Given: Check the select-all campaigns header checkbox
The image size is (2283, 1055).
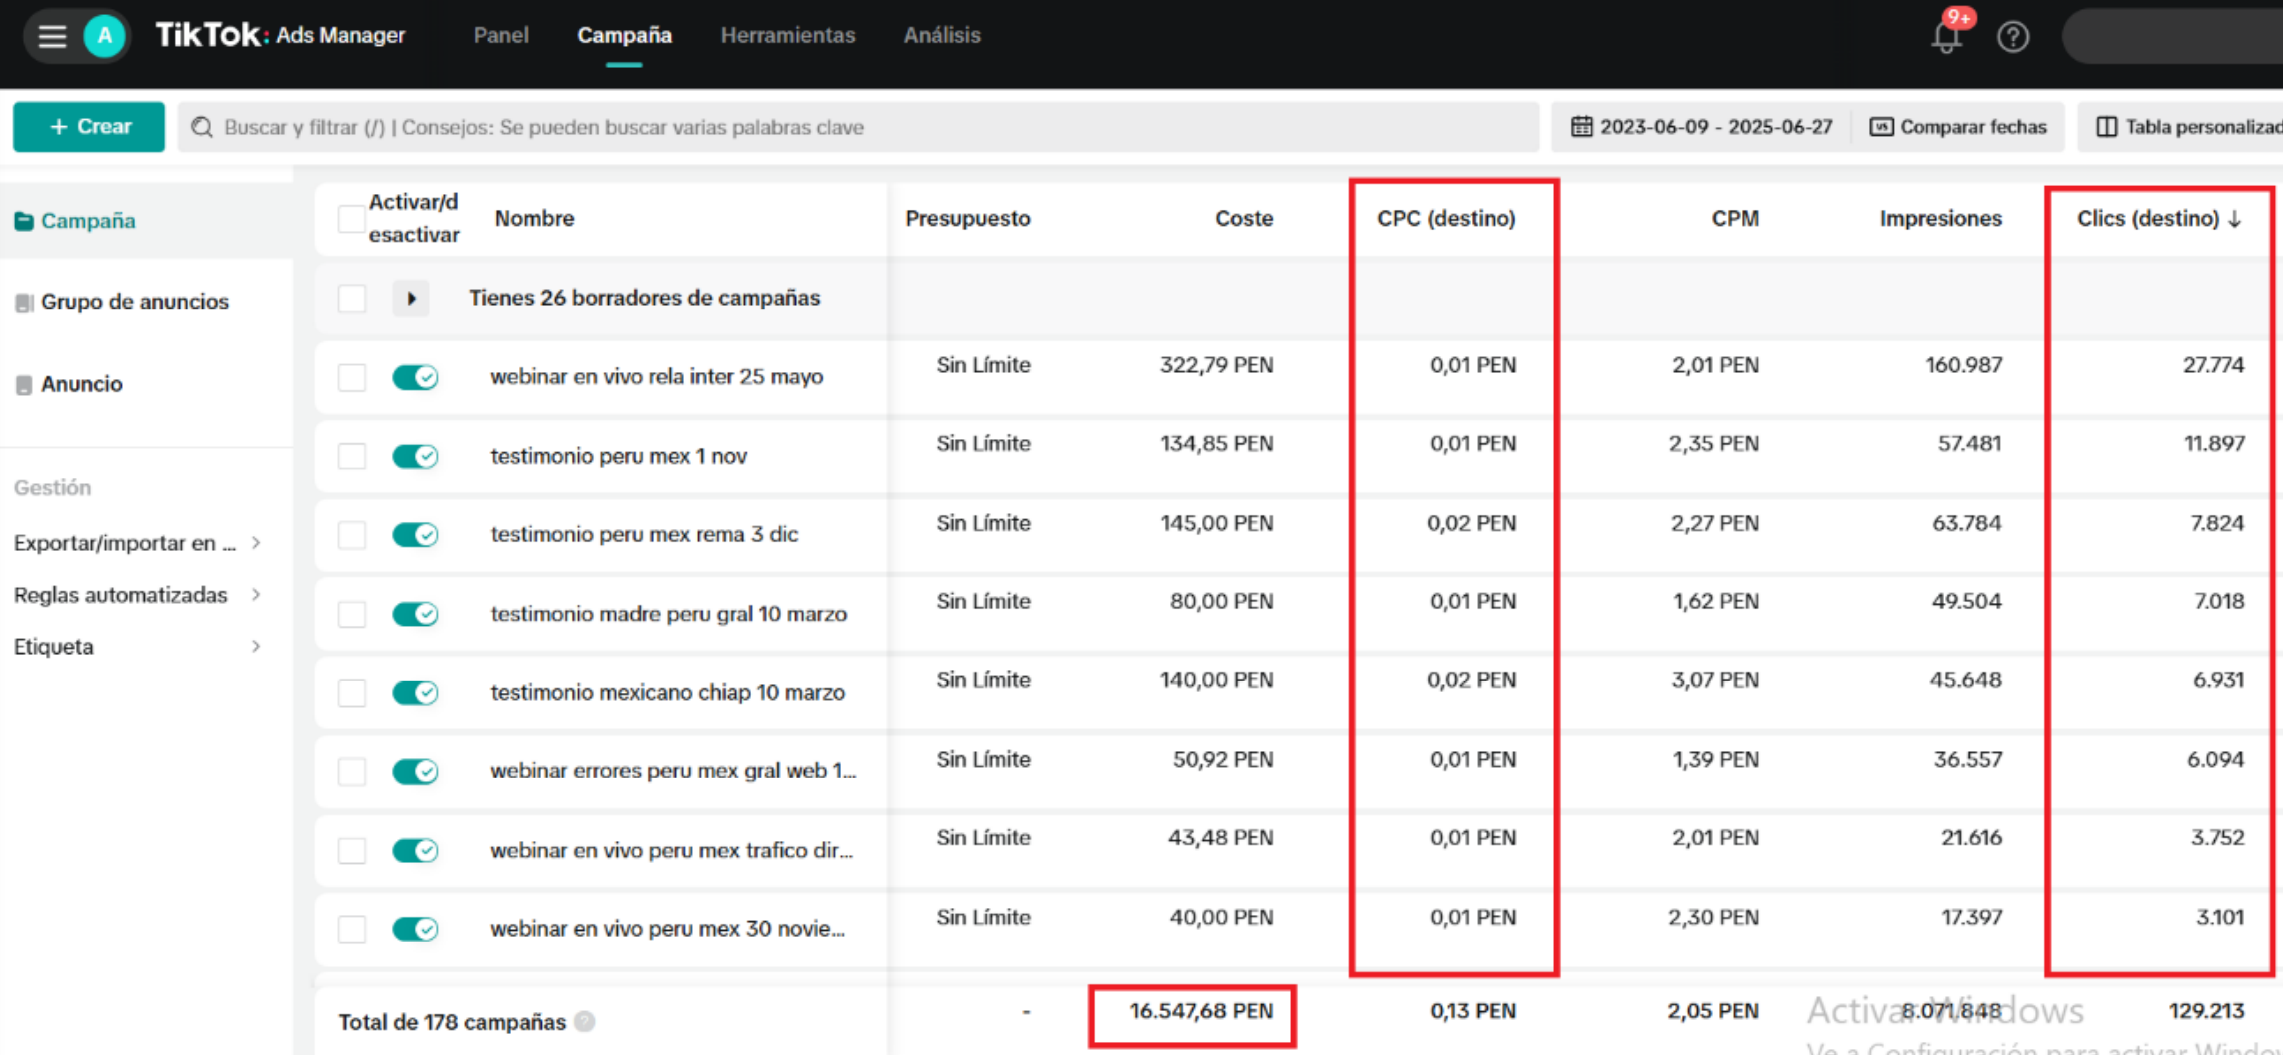Looking at the screenshot, I should tap(351, 219).
